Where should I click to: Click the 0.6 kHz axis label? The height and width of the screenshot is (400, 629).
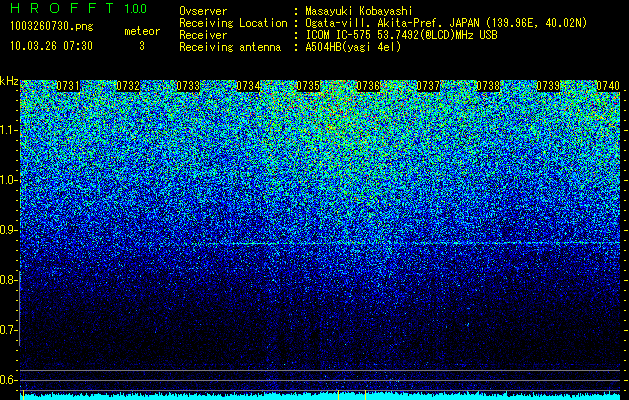[9, 380]
